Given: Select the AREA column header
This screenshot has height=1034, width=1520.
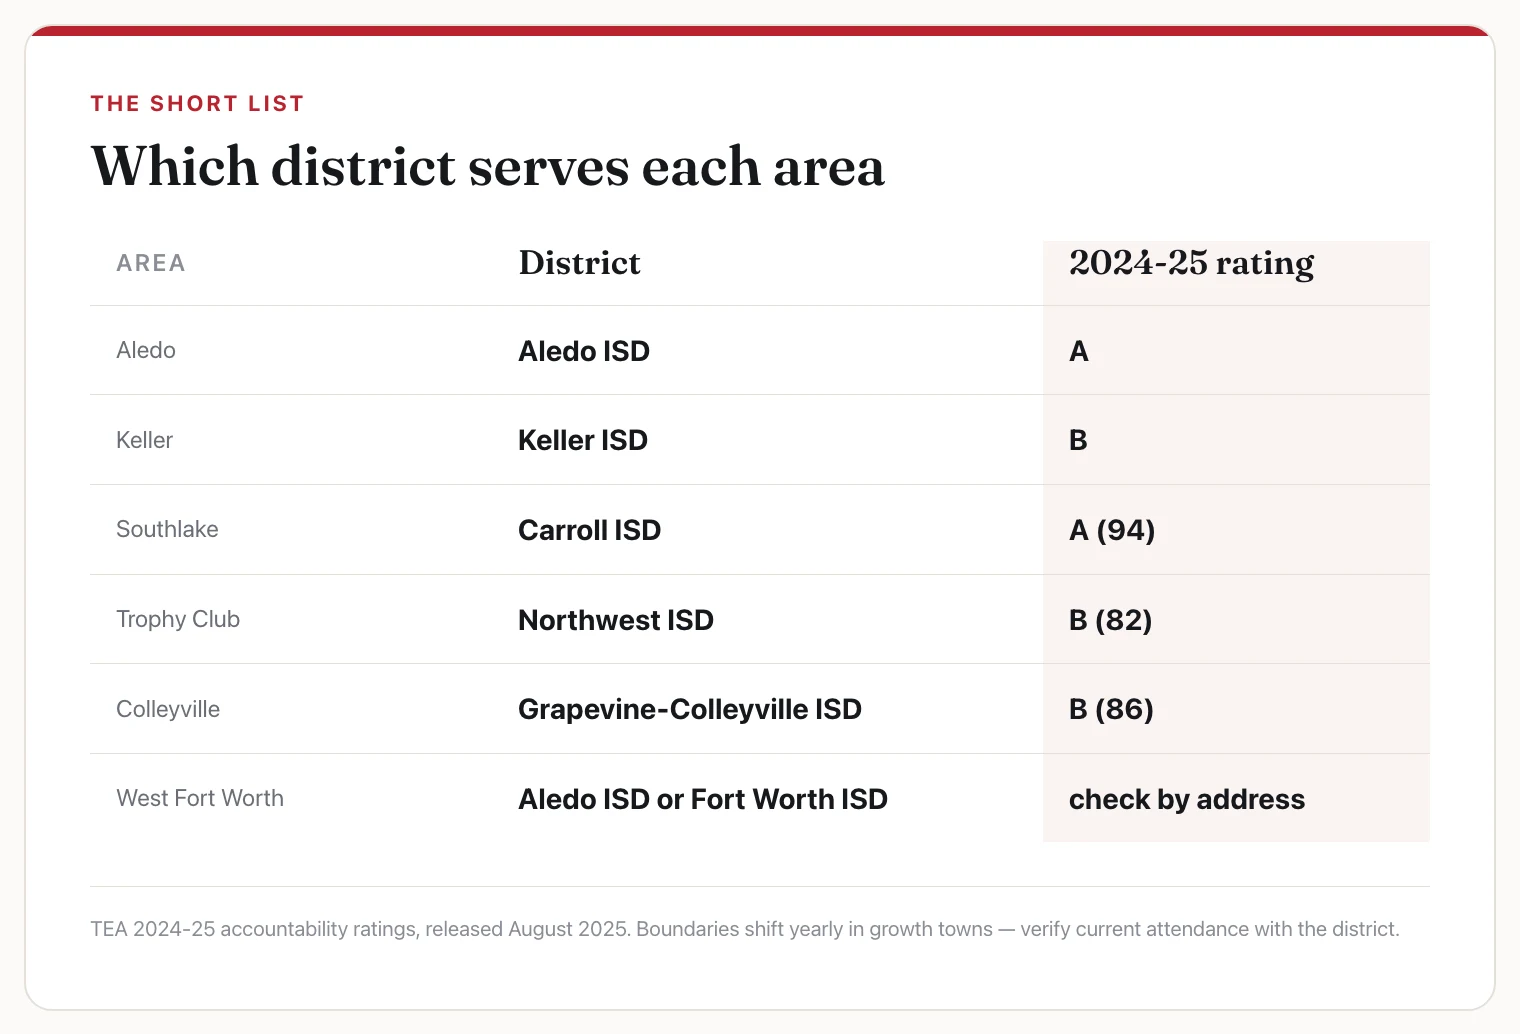Looking at the screenshot, I should tap(151, 263).
